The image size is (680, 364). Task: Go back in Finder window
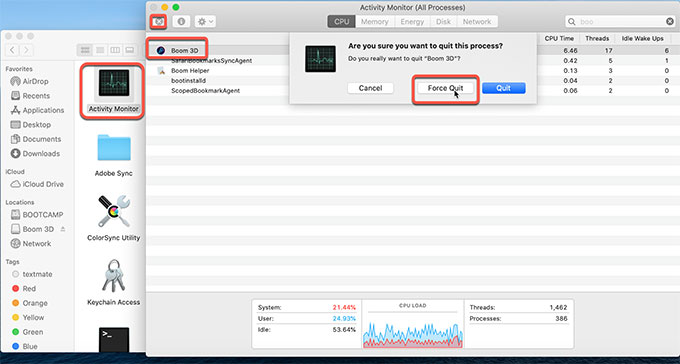coord(12,50)
